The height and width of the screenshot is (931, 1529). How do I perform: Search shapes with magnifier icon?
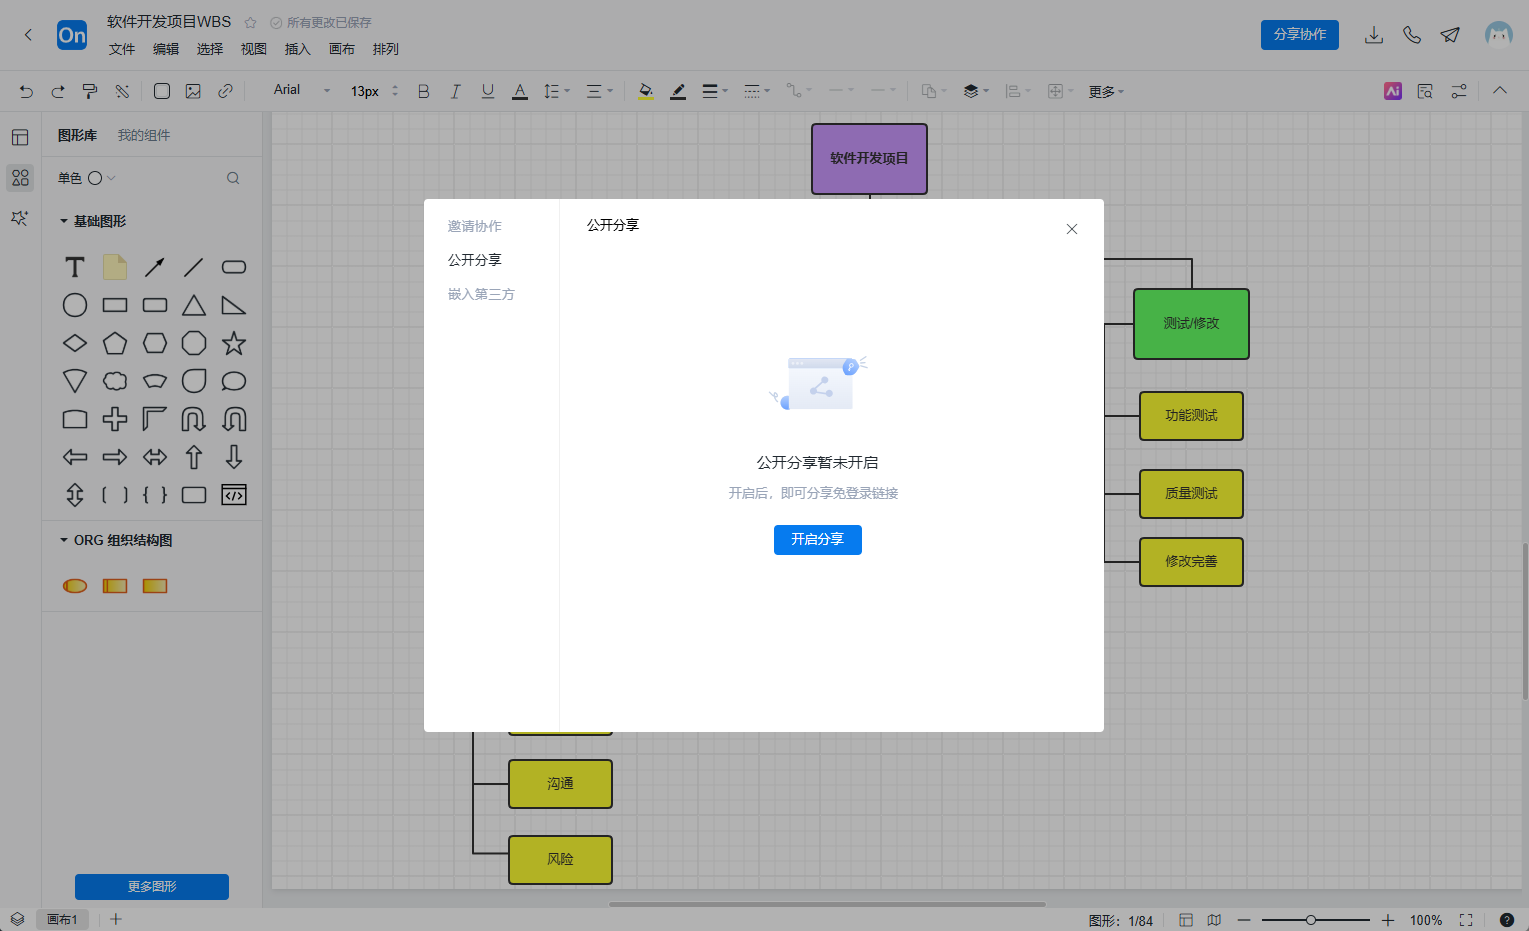pos(233,178)
